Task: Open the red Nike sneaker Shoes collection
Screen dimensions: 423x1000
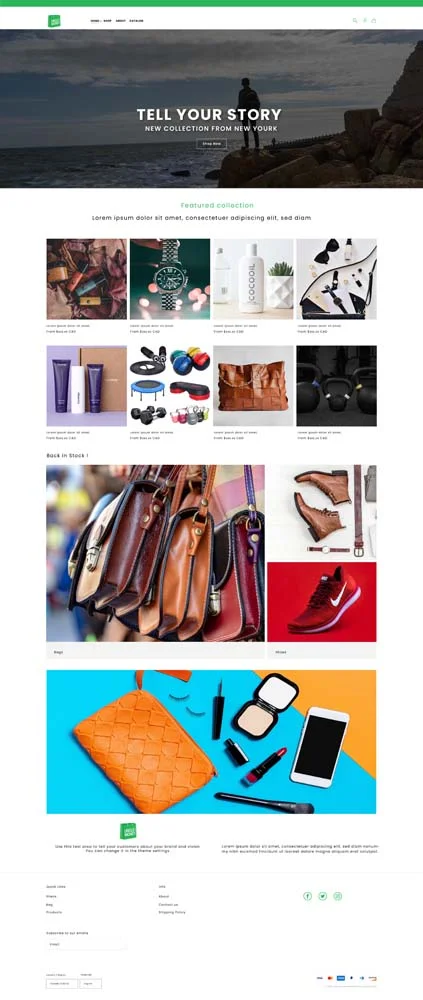Action: 322,601
